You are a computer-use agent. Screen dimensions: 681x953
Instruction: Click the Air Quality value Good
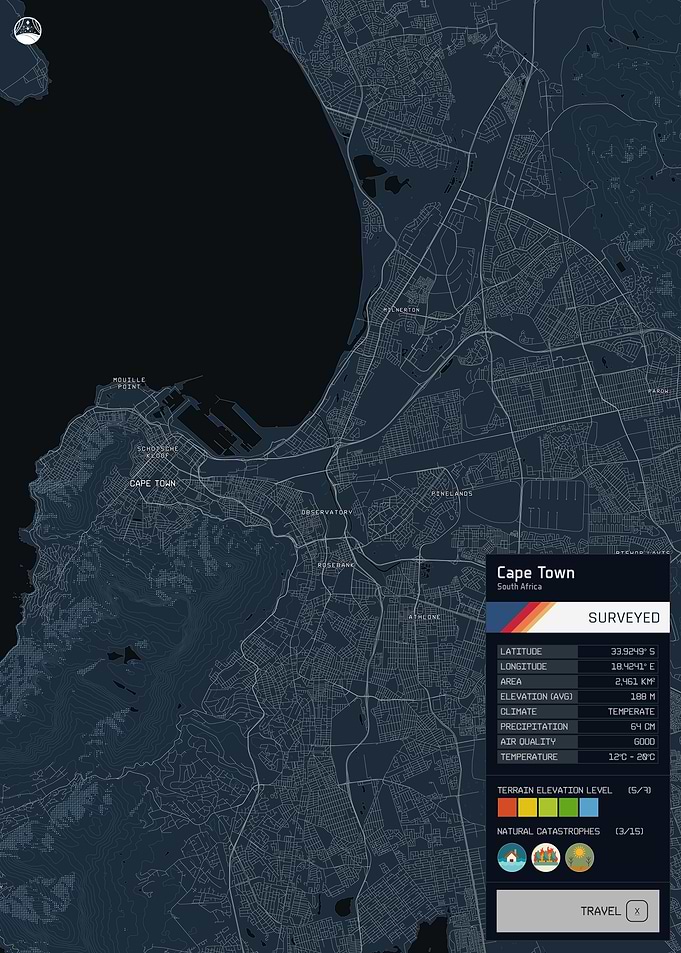645,741
